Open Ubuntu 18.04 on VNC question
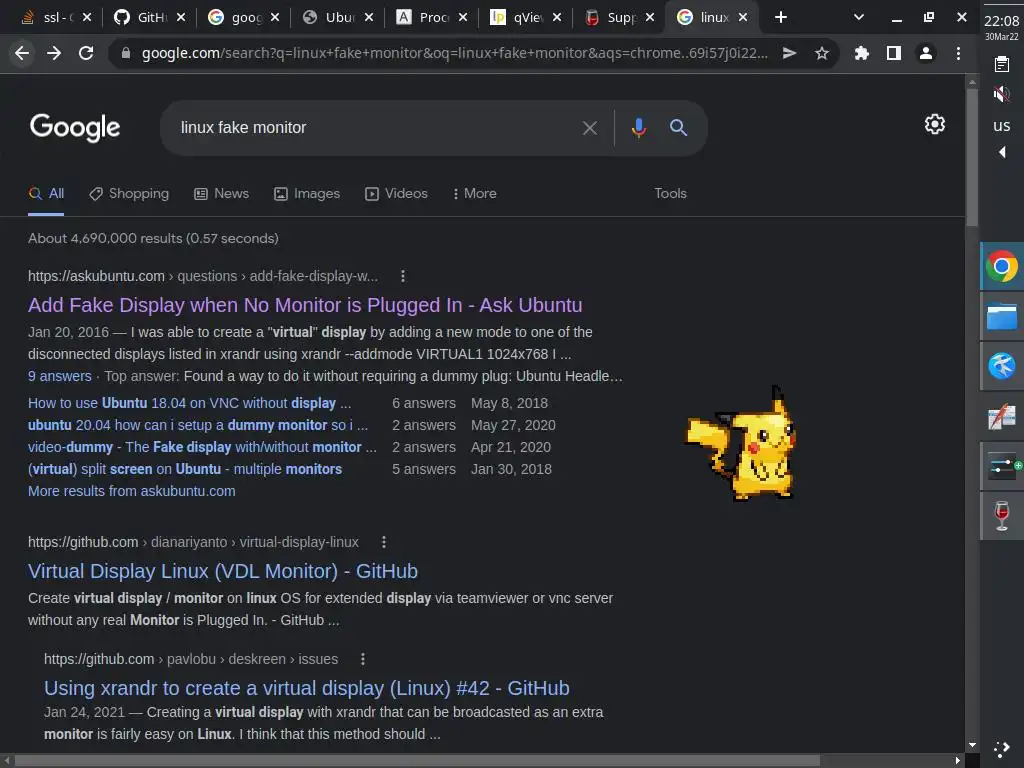 click(x=189, y=403)
